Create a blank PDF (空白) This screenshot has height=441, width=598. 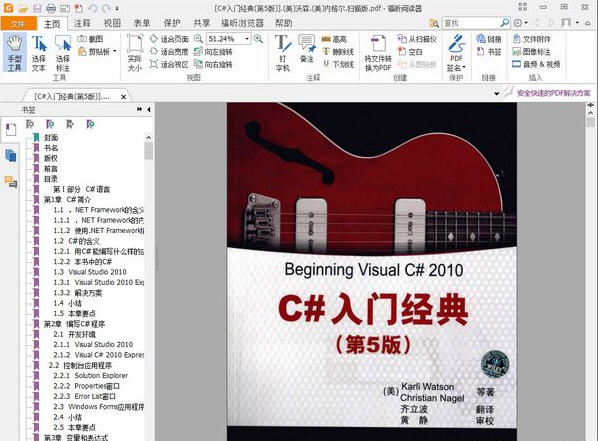click(x=410, y=52)
